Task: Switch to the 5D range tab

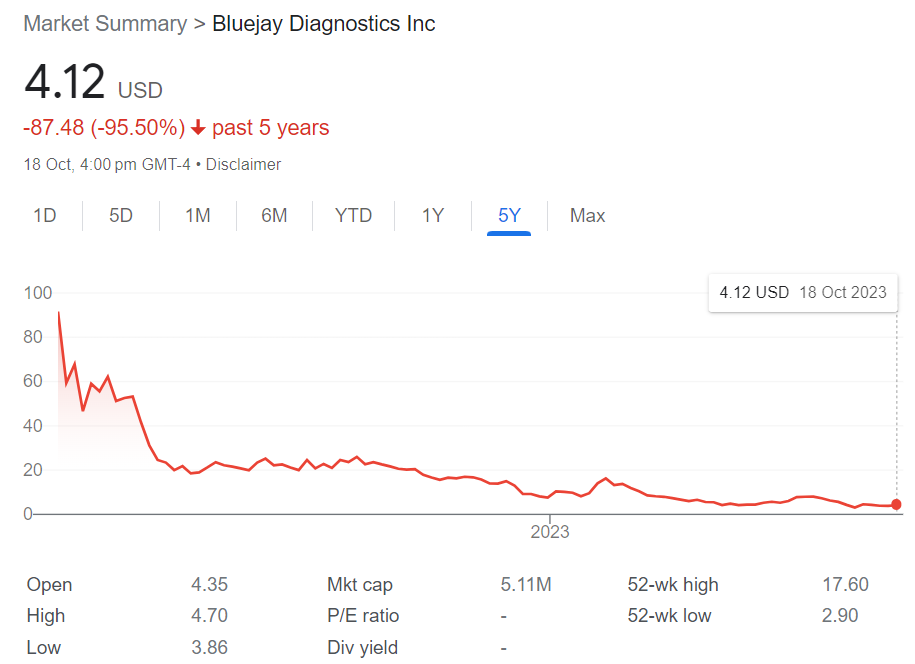Action: pyautogui.click(x=121, y=215)
